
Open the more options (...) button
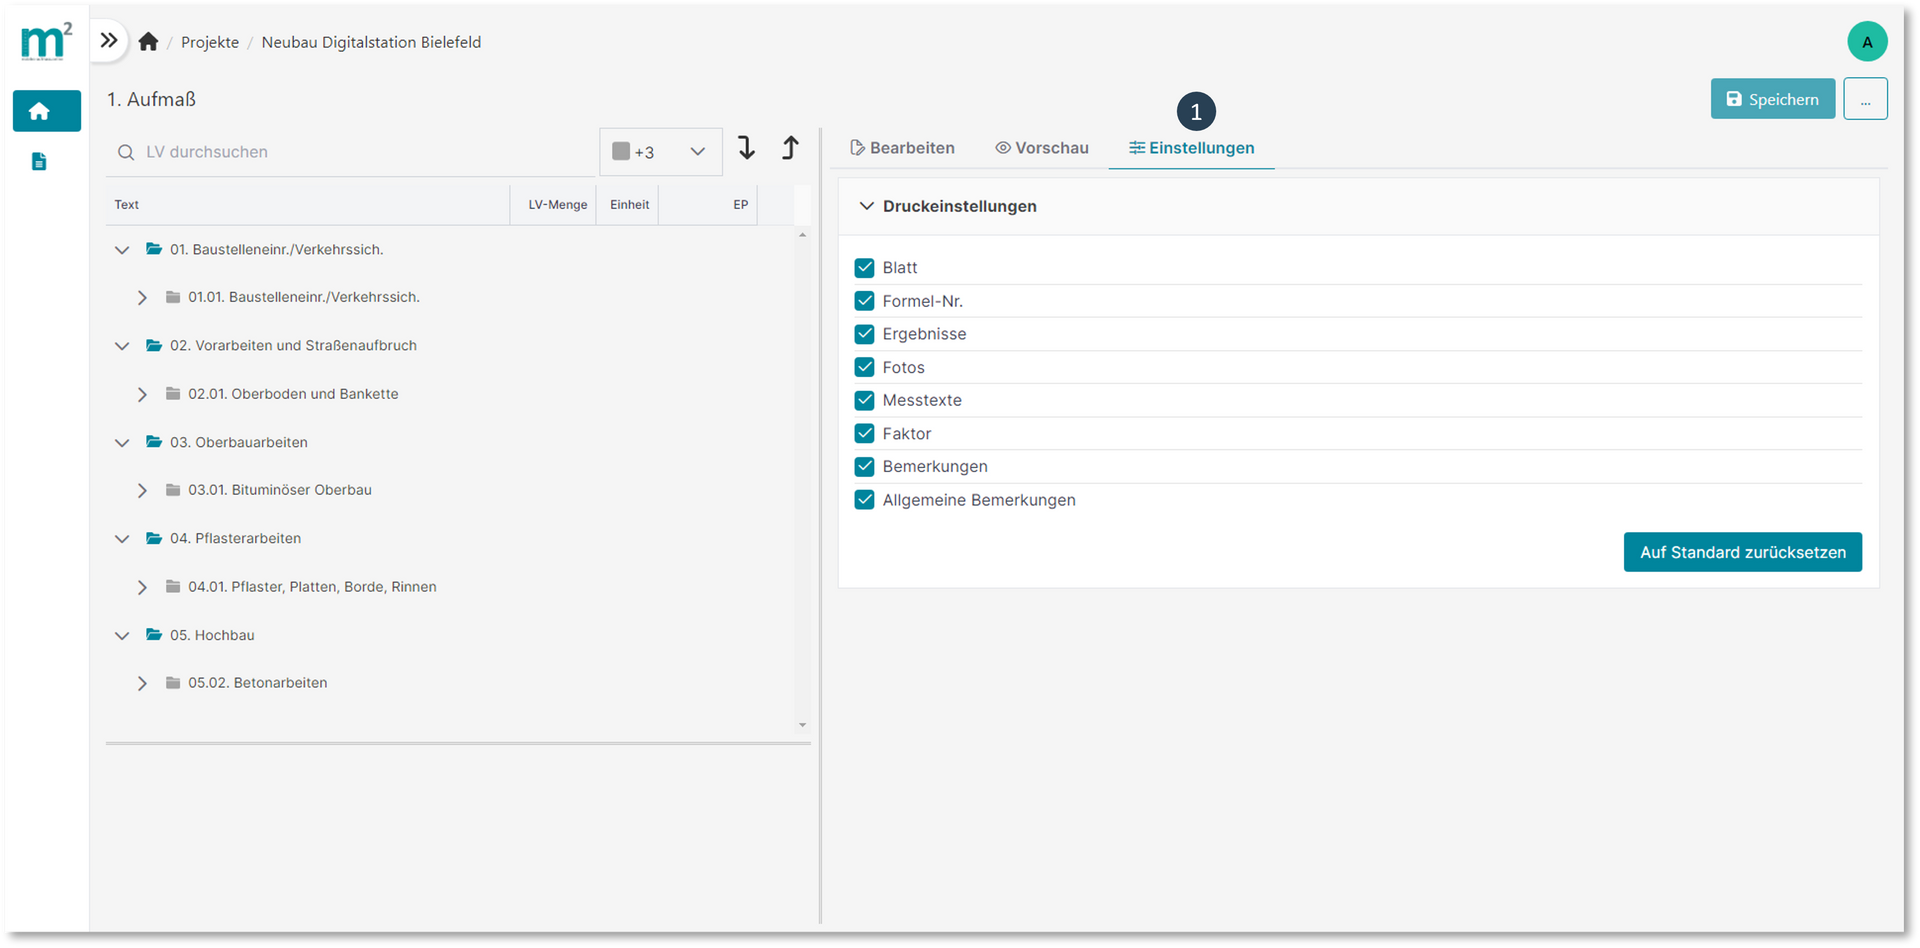(1866, 99)
